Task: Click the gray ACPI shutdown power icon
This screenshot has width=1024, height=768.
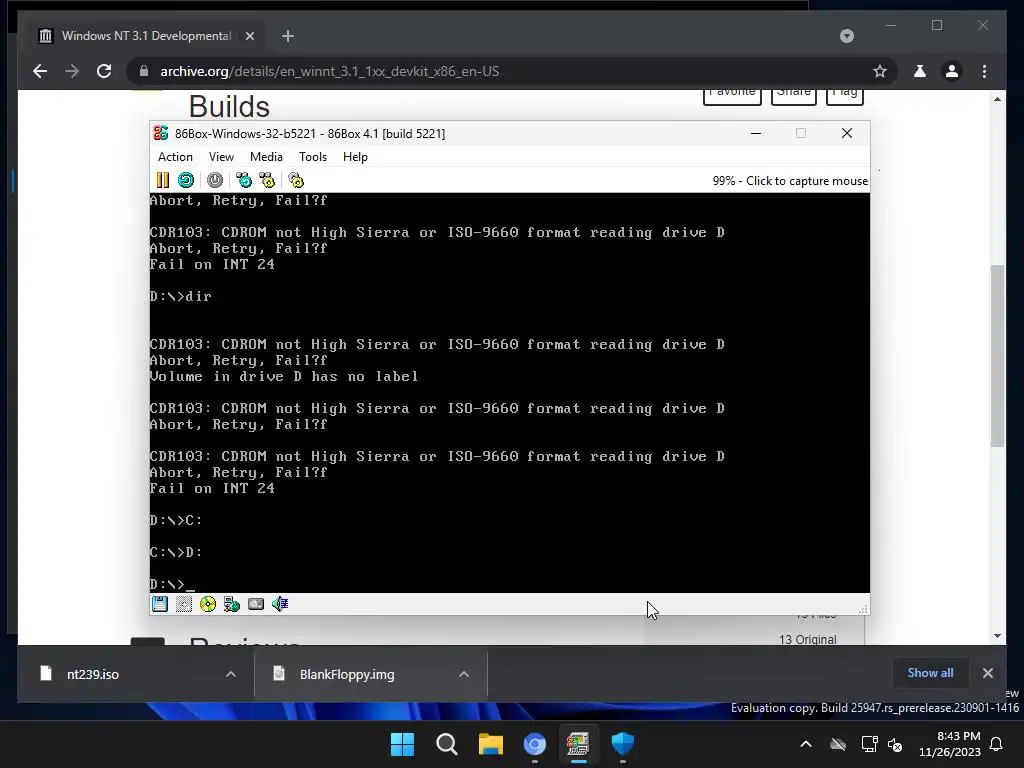Action: [x=215, y=180]
